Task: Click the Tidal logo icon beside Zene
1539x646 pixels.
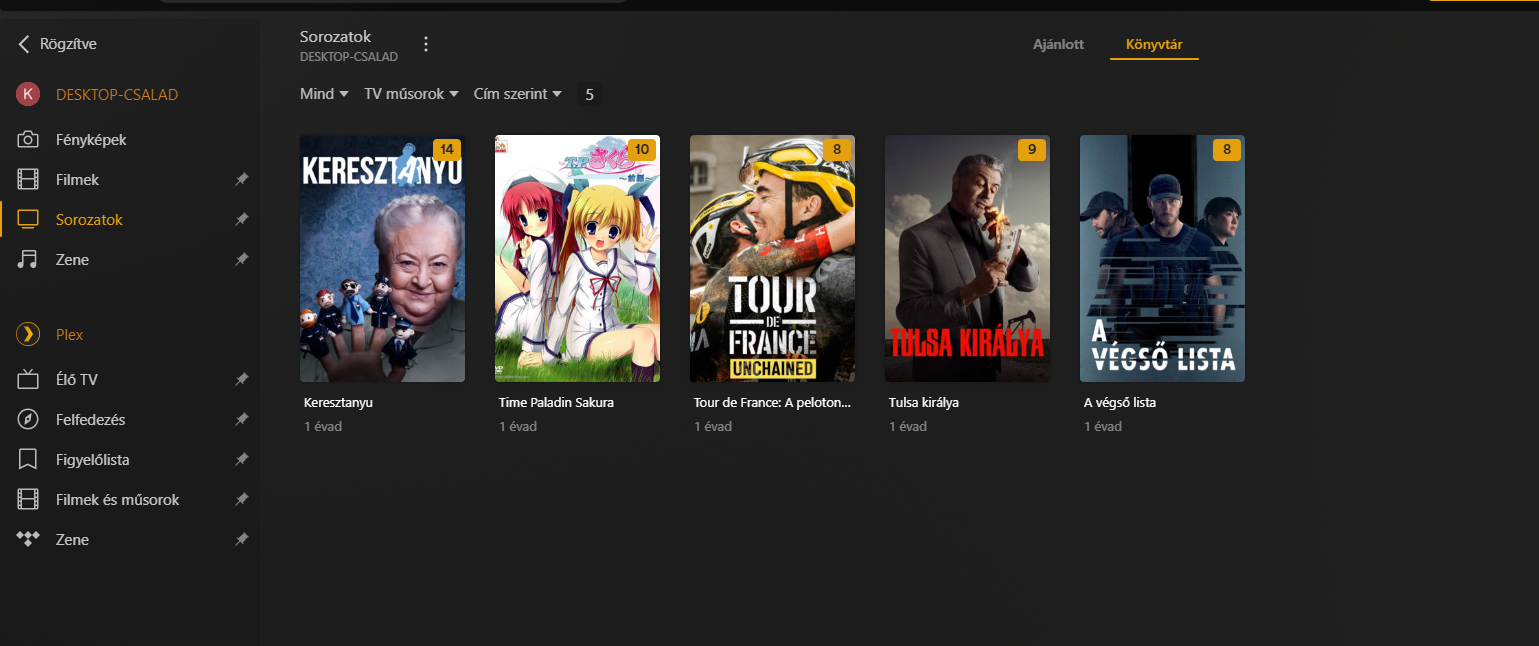Action: (x=28, y=540)
